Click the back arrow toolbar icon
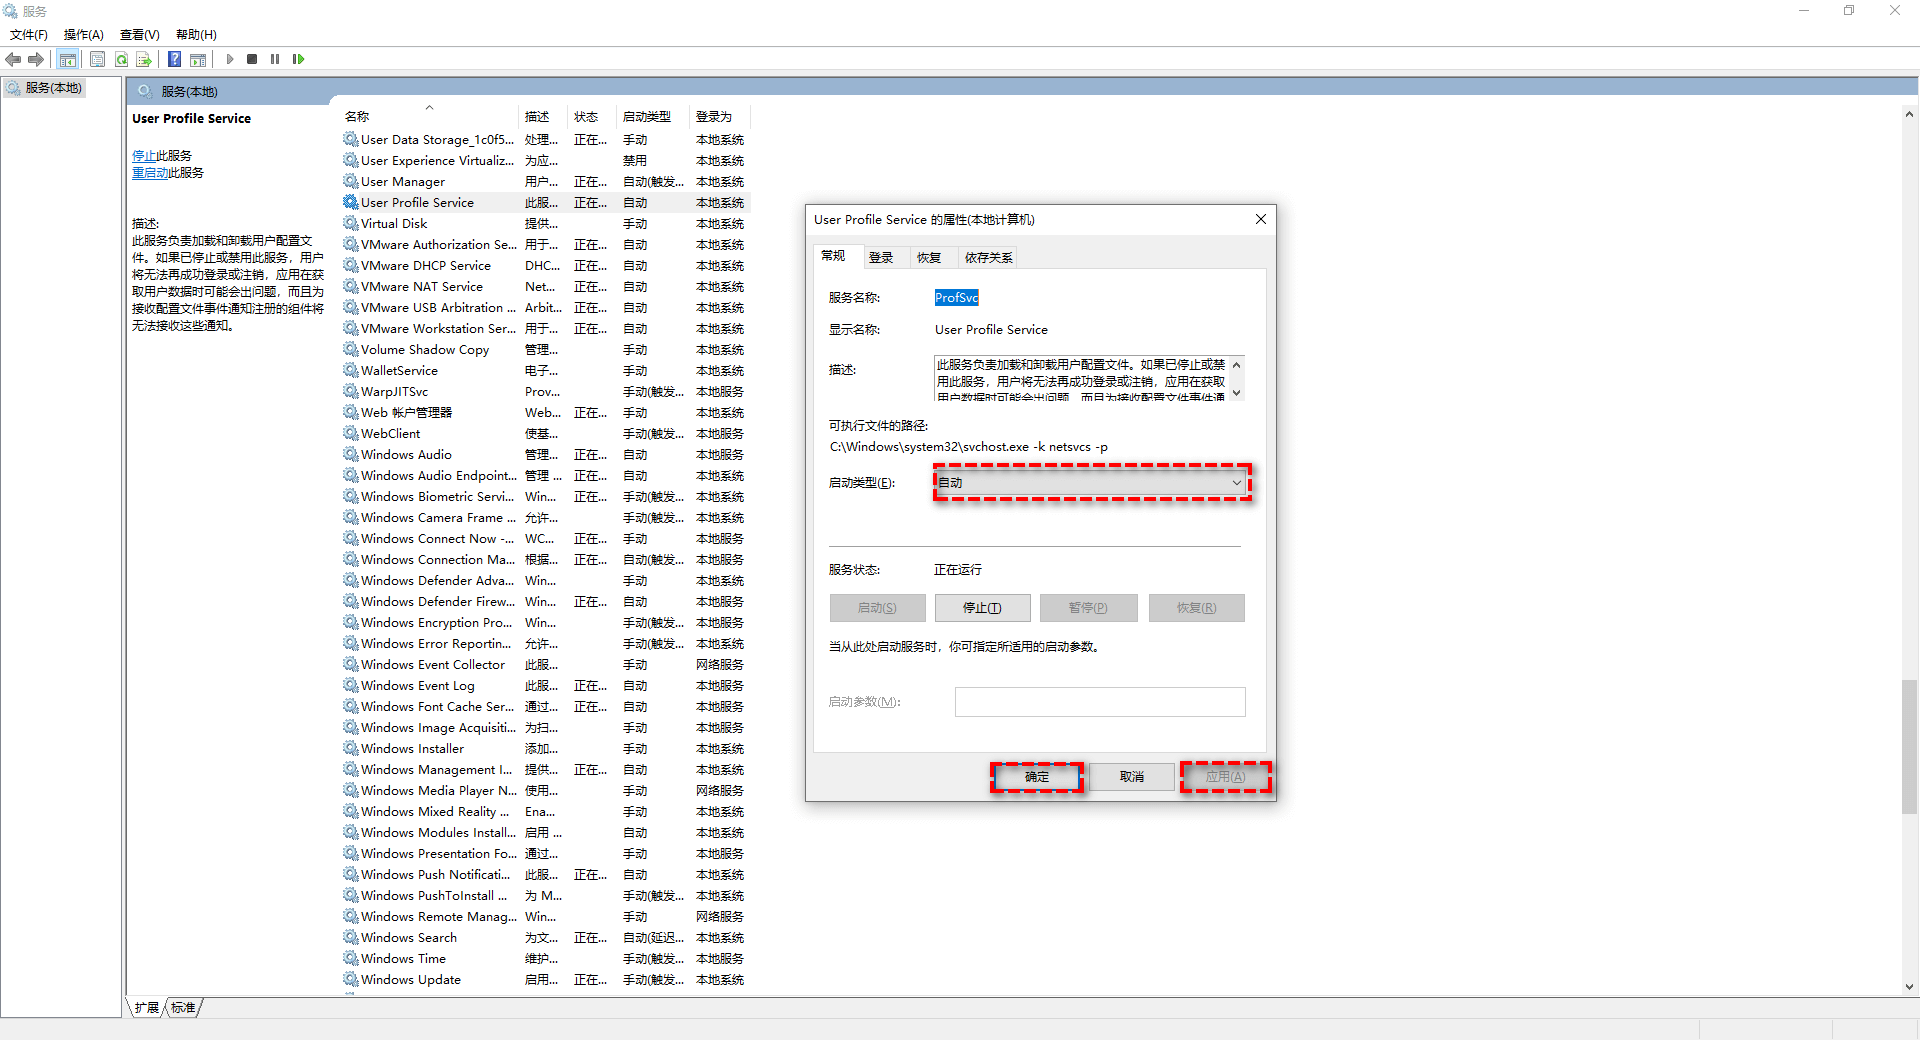This screenshot has height=1040, width=1920. pyautogui.click(x=13, y=59)
